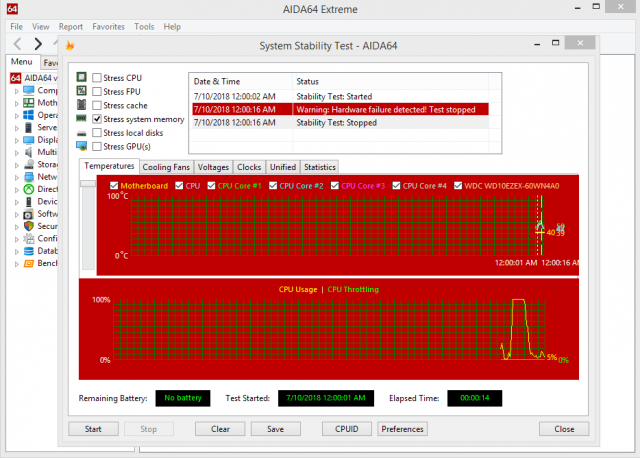Expand the Network tree node arrow
This screenshot has height=458, width=640.
pos(17,177)
